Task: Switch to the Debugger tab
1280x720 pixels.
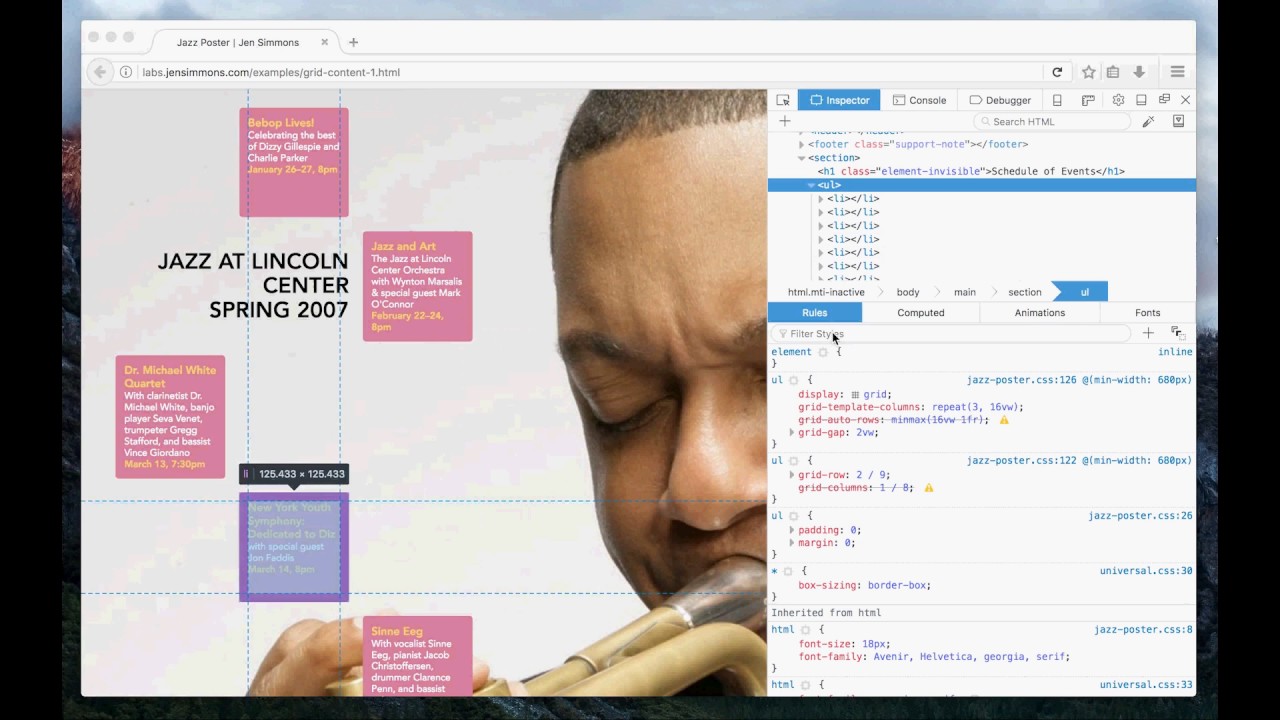Action: pyautogui.click(x=1000, y=100)
